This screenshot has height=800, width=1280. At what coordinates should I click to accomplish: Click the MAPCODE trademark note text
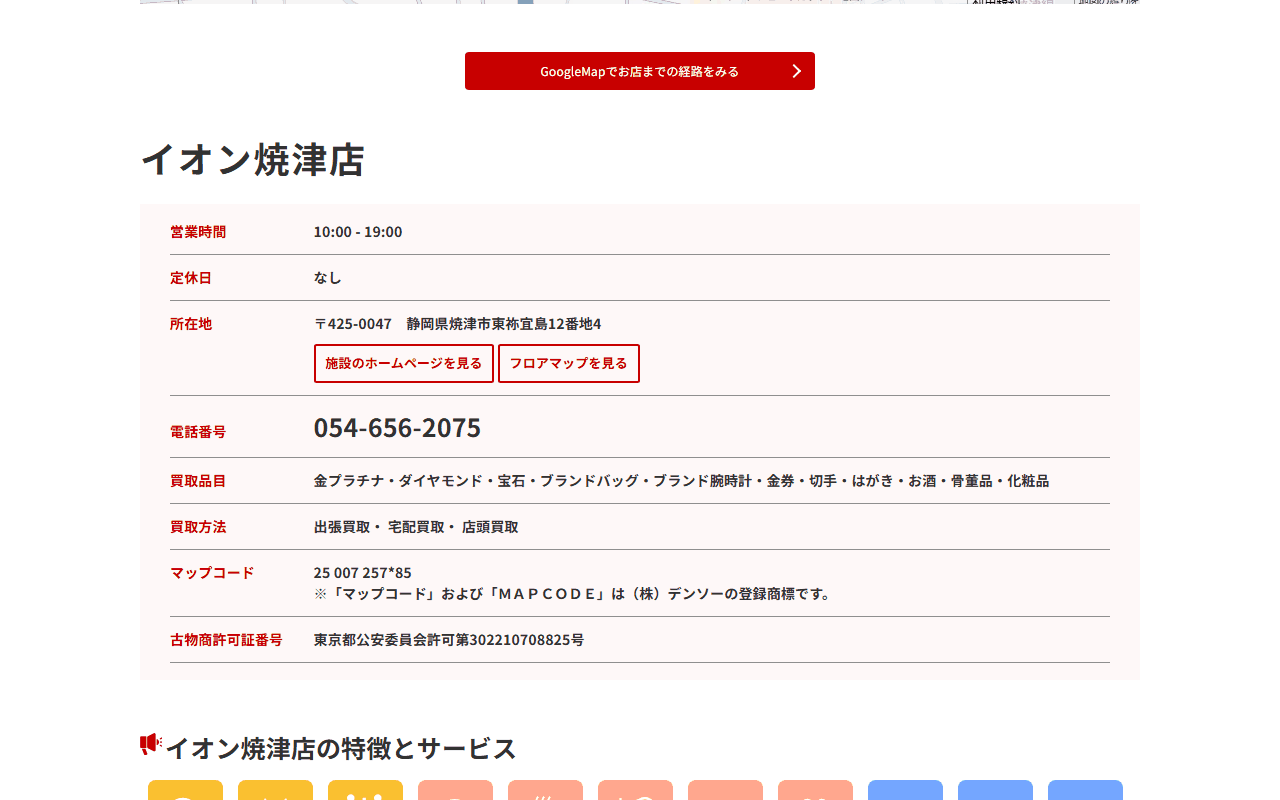573,594
